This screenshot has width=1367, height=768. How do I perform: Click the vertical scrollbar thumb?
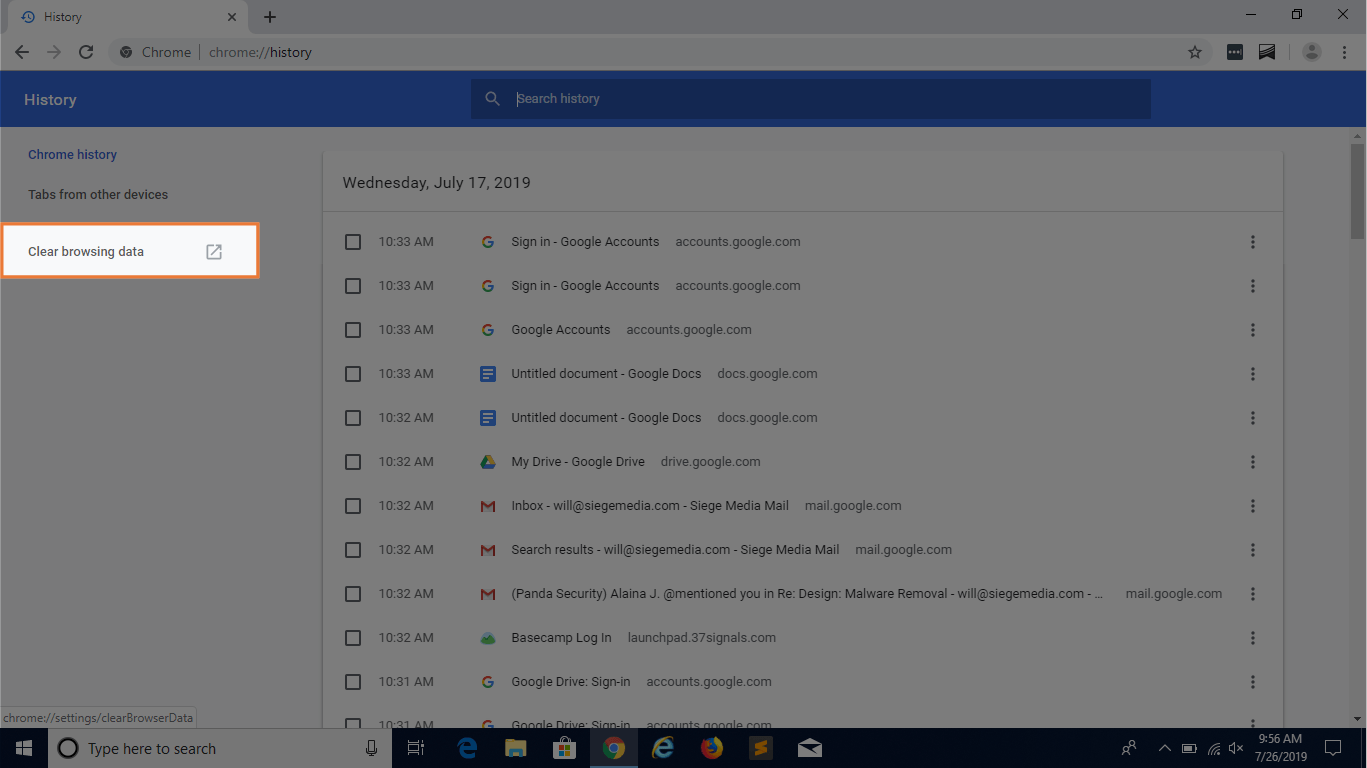1357,191
